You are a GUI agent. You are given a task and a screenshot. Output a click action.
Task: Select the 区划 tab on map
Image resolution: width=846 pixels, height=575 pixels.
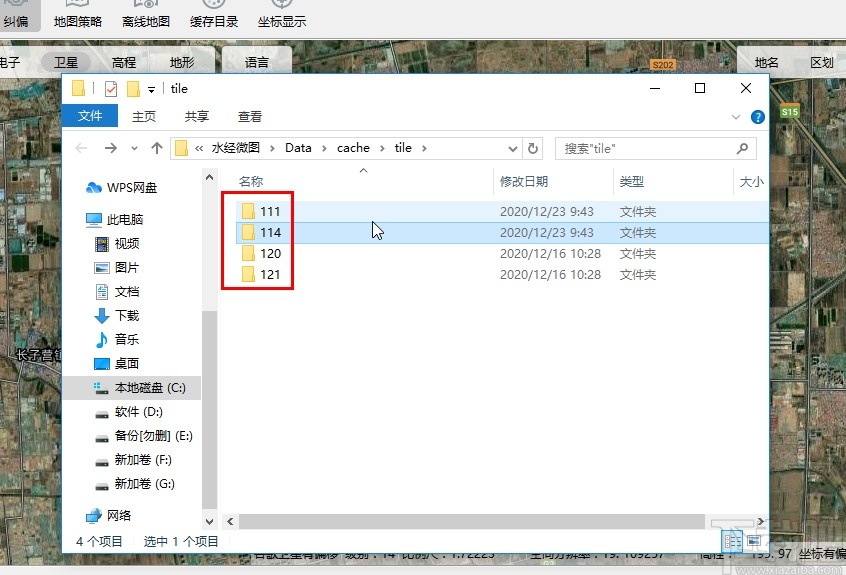click(x=822, y=63)
